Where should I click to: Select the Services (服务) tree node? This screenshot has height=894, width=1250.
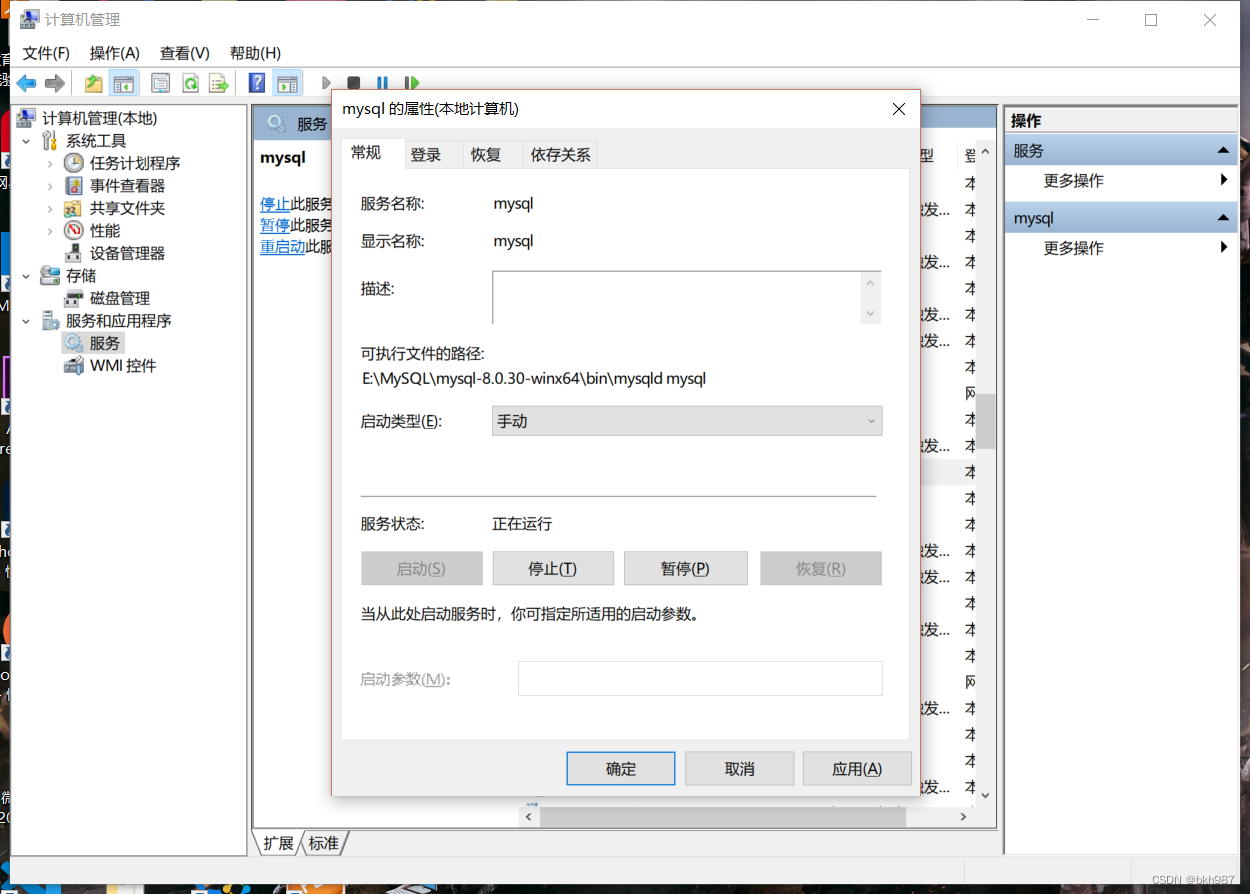[x=104, y=343]
